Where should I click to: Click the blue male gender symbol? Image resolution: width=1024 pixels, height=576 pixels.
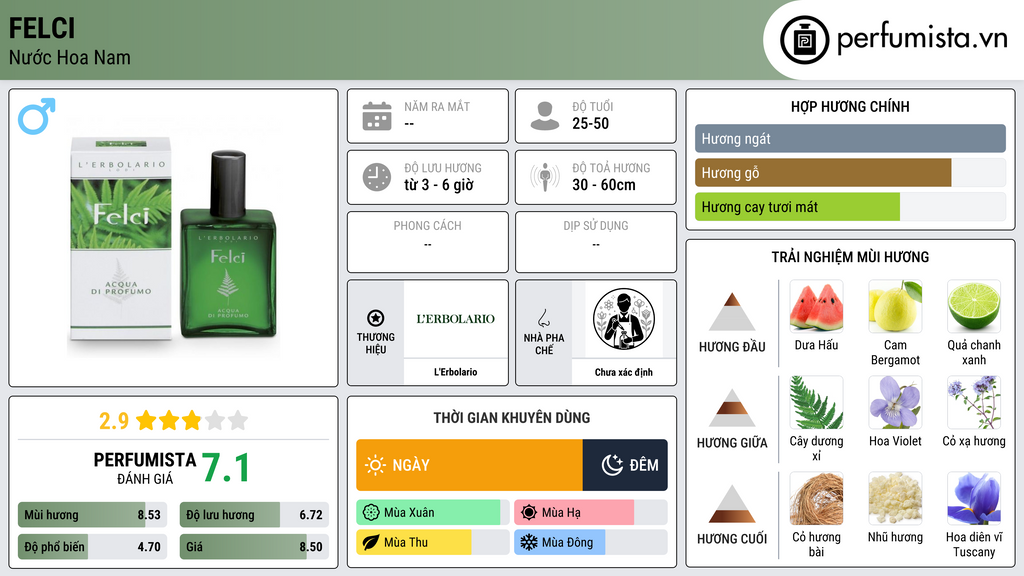[x=37, y=116]
